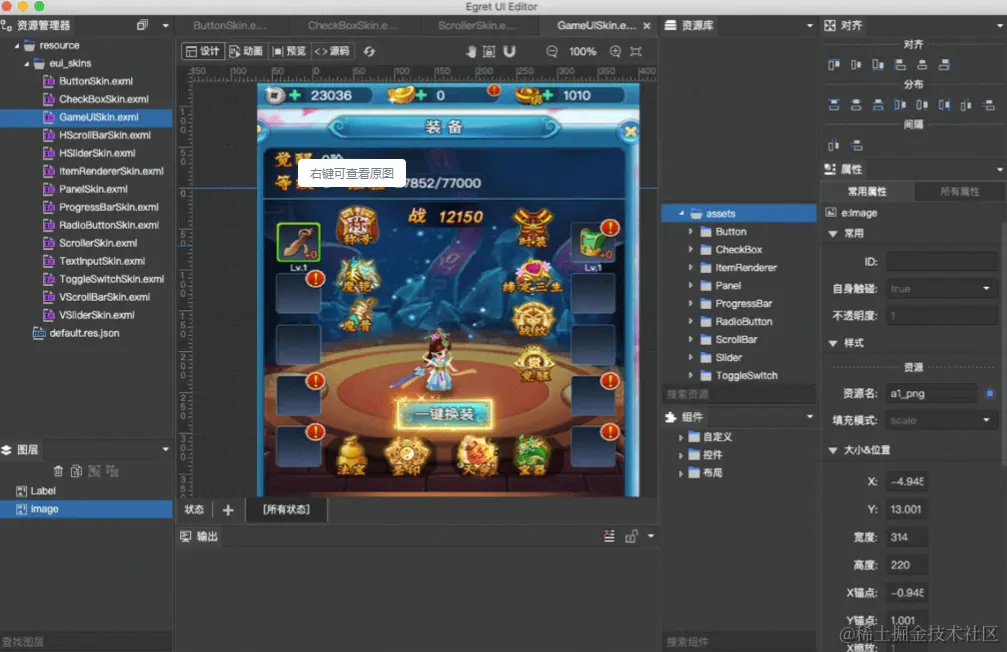Select PanelSkin.exml in file tree

93,189
